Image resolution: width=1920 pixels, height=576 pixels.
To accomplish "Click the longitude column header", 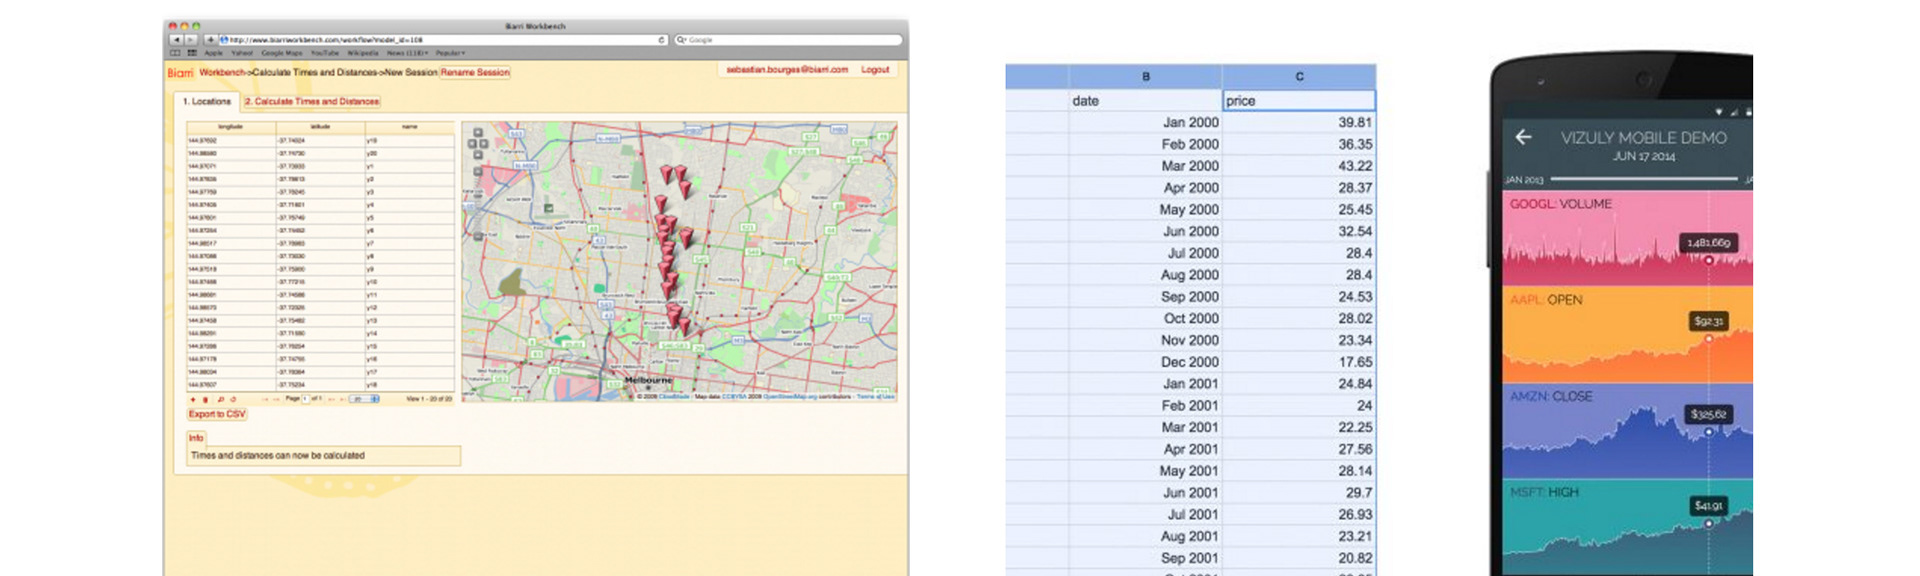I will (231, 127).
